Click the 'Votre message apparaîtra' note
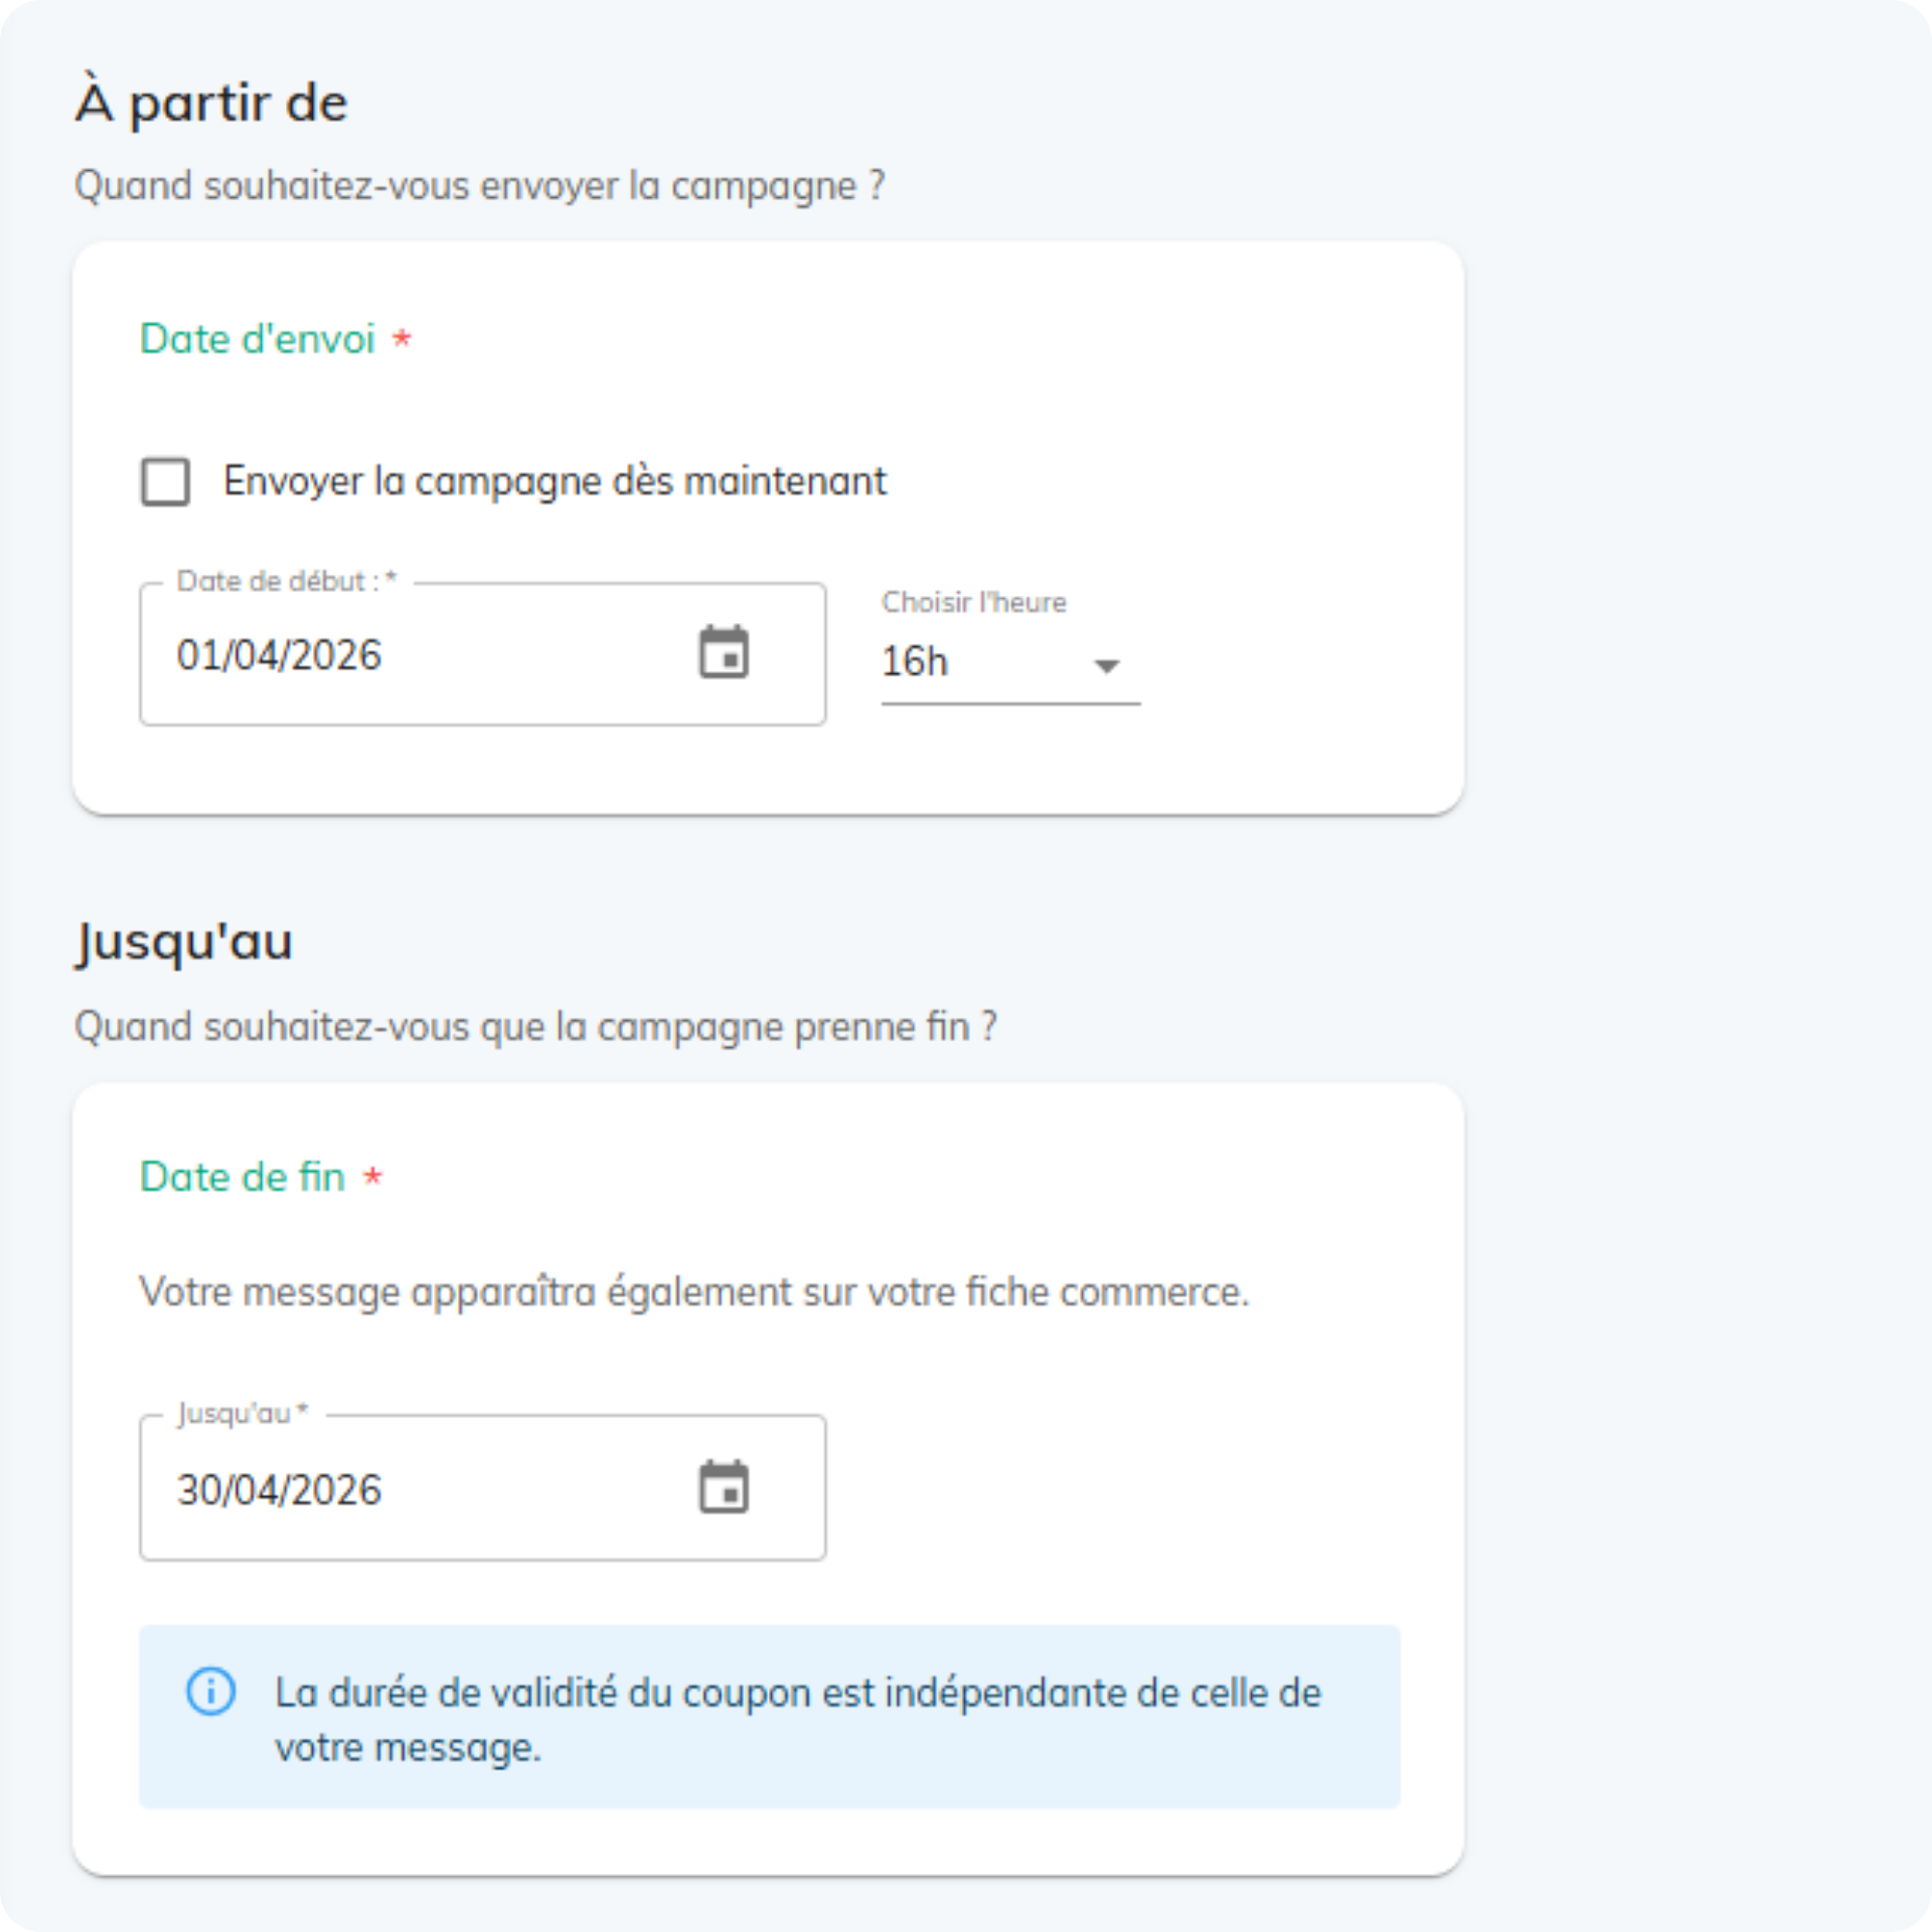This screenshot has width=1932, height=1932. click(693, 1292)
